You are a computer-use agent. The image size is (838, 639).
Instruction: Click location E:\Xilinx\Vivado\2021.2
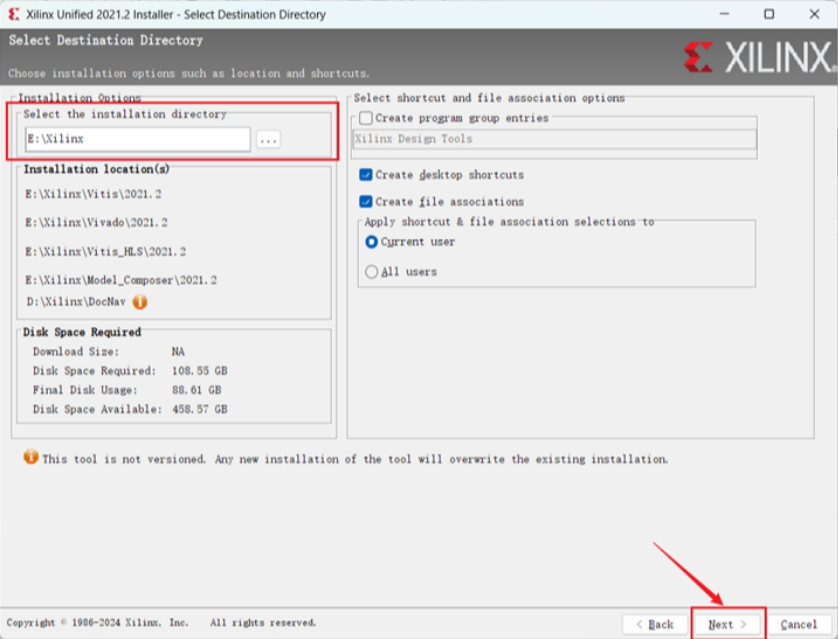coord(96,222)
